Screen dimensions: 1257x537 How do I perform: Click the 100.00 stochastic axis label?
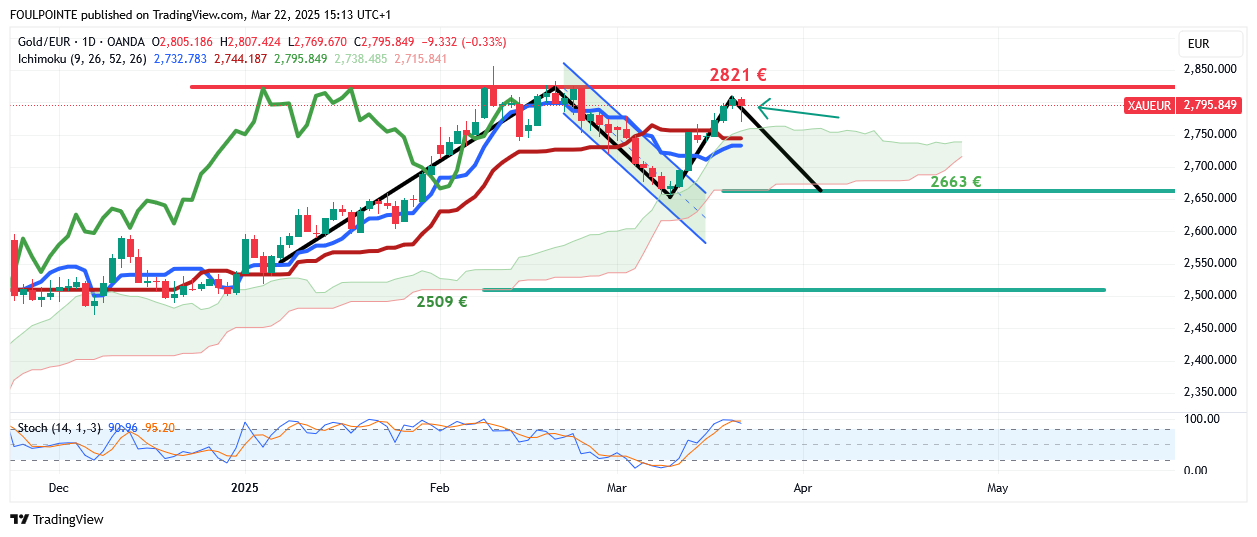click(1201, 419)
